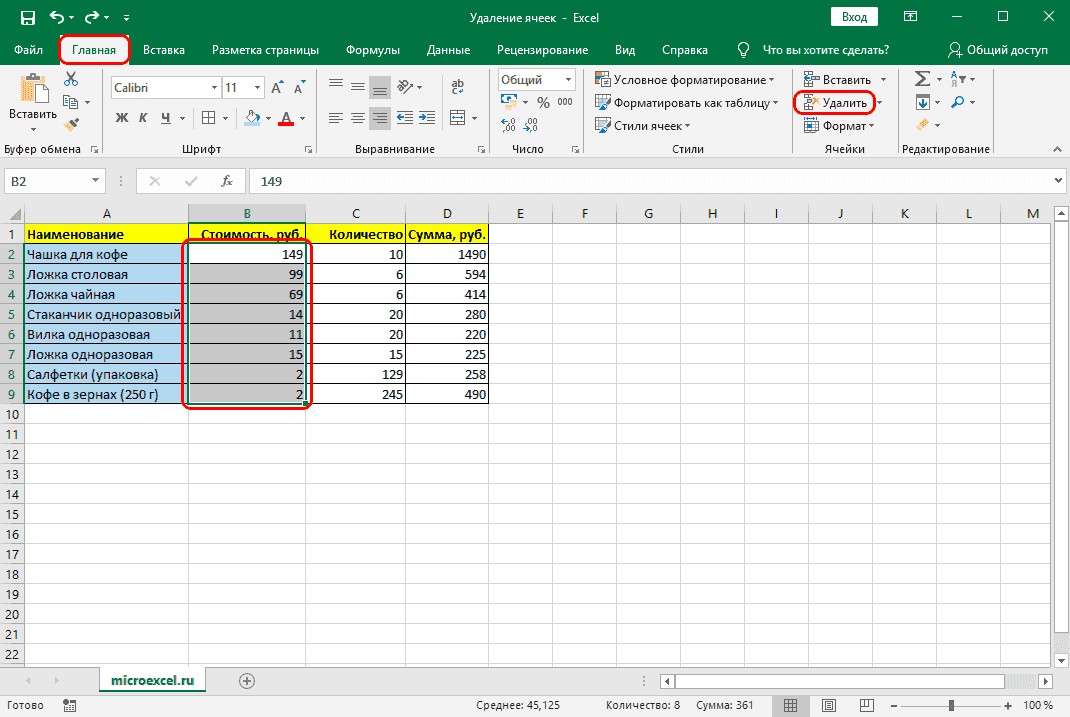Click the AutoSum sigma icon
The image size is (1070, 717).
click(922, 79)
